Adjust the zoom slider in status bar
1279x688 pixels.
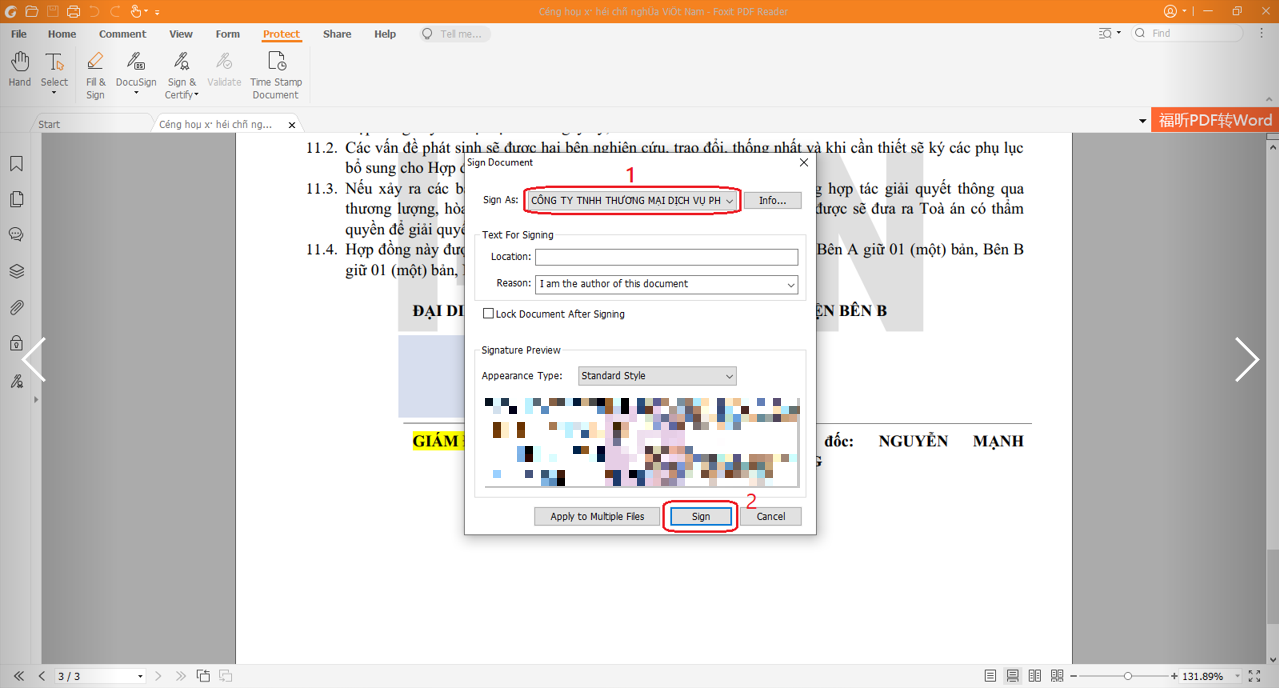click(1128, 677)
